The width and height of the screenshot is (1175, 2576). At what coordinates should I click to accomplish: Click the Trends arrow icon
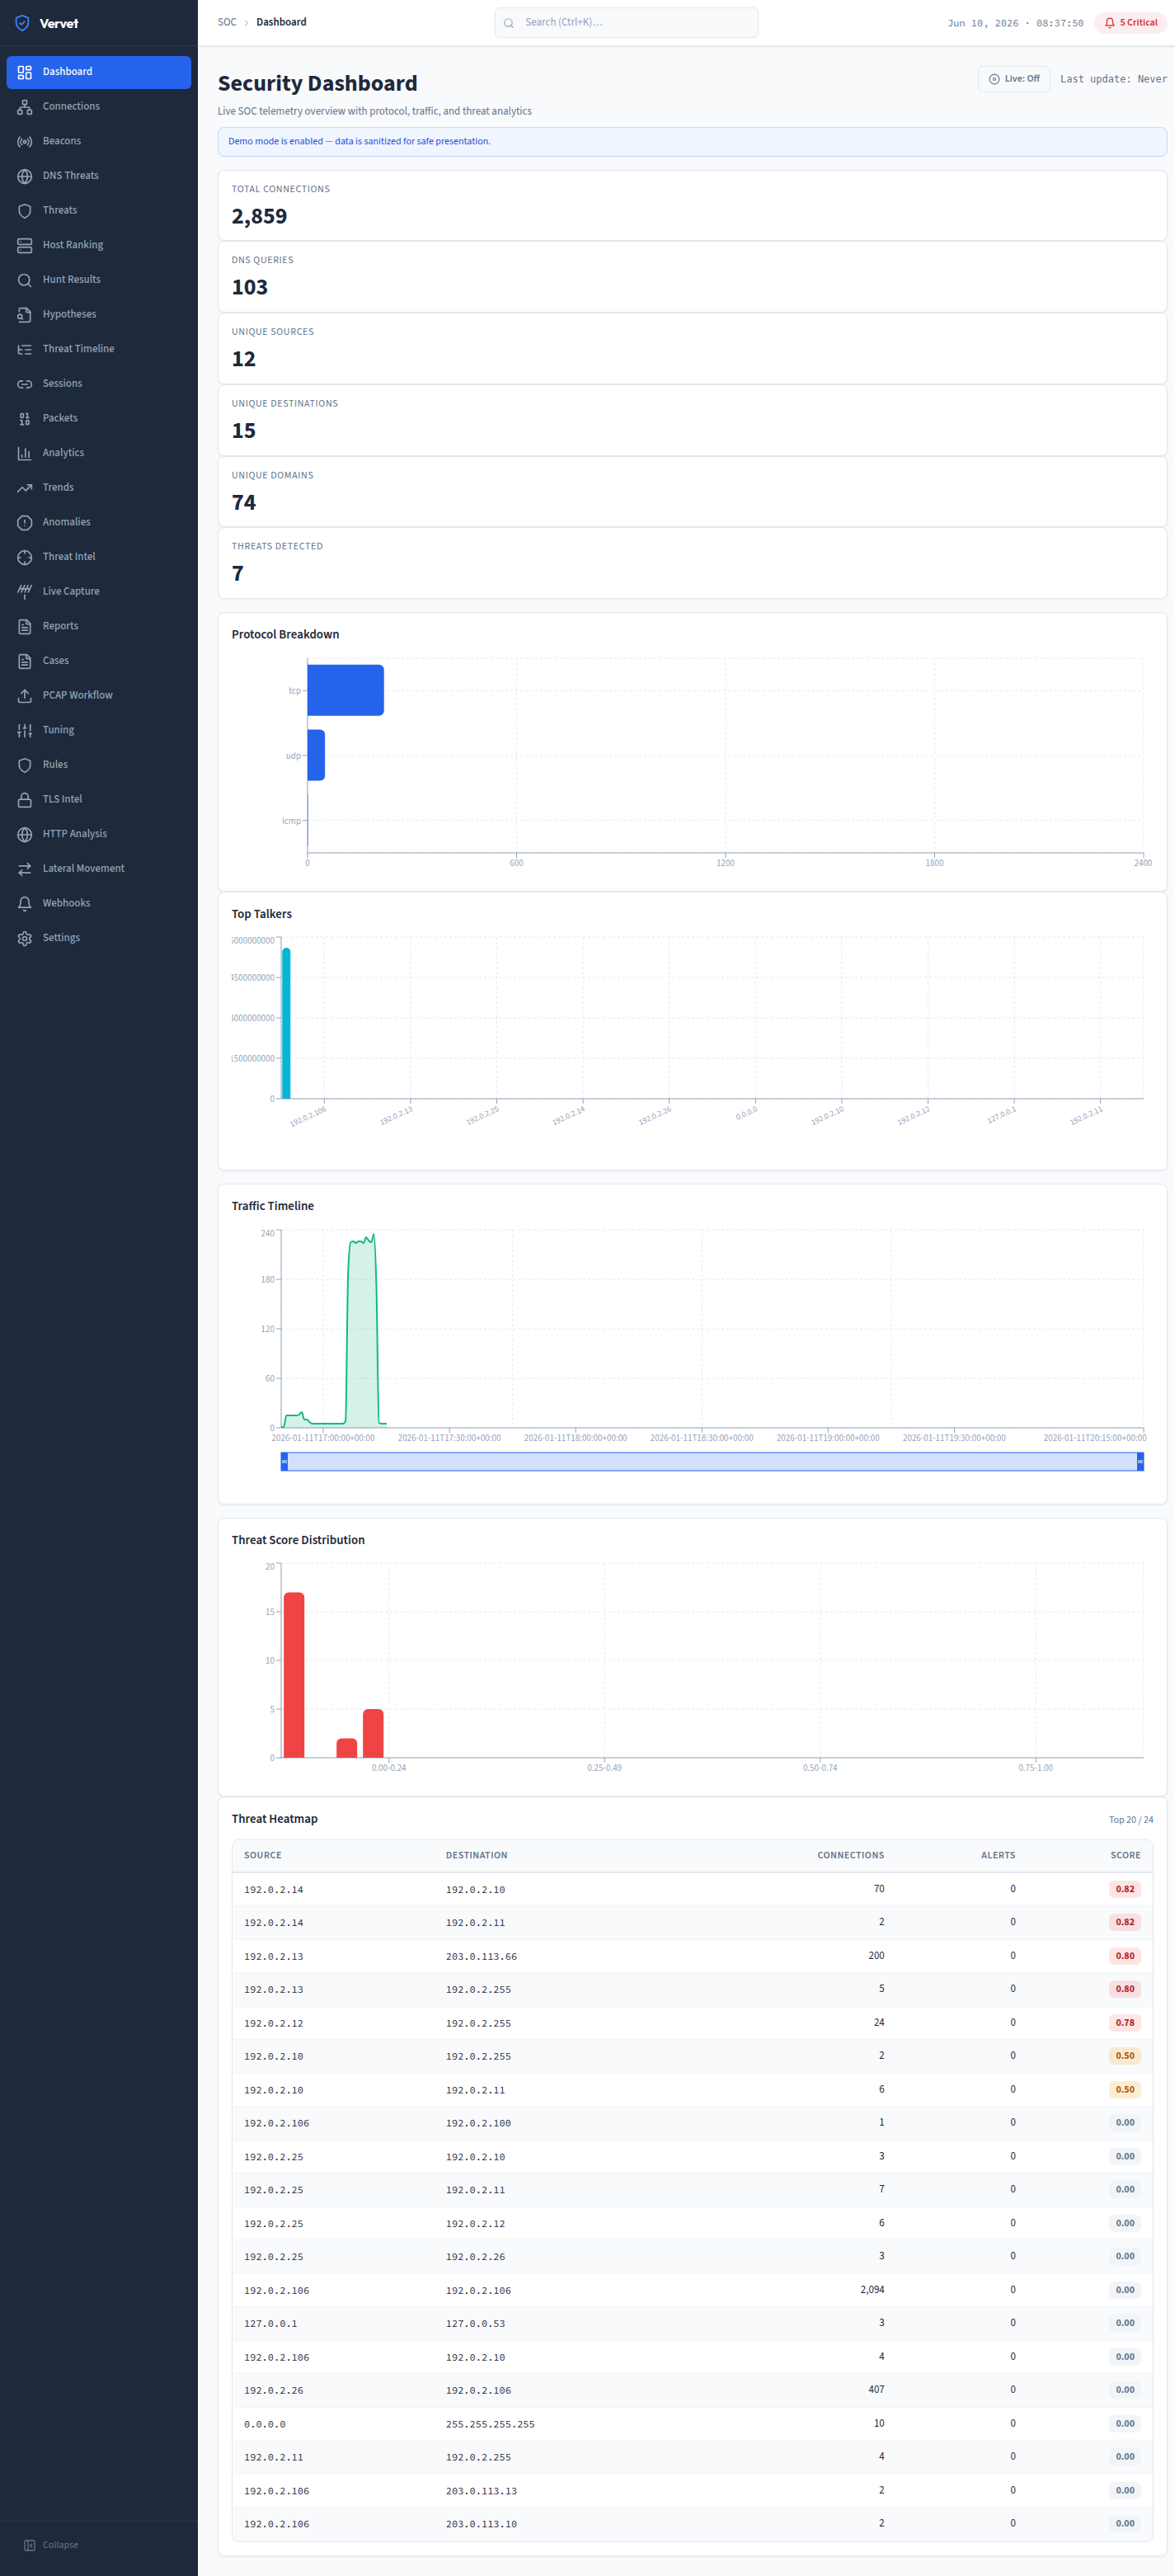coord(25,488)
